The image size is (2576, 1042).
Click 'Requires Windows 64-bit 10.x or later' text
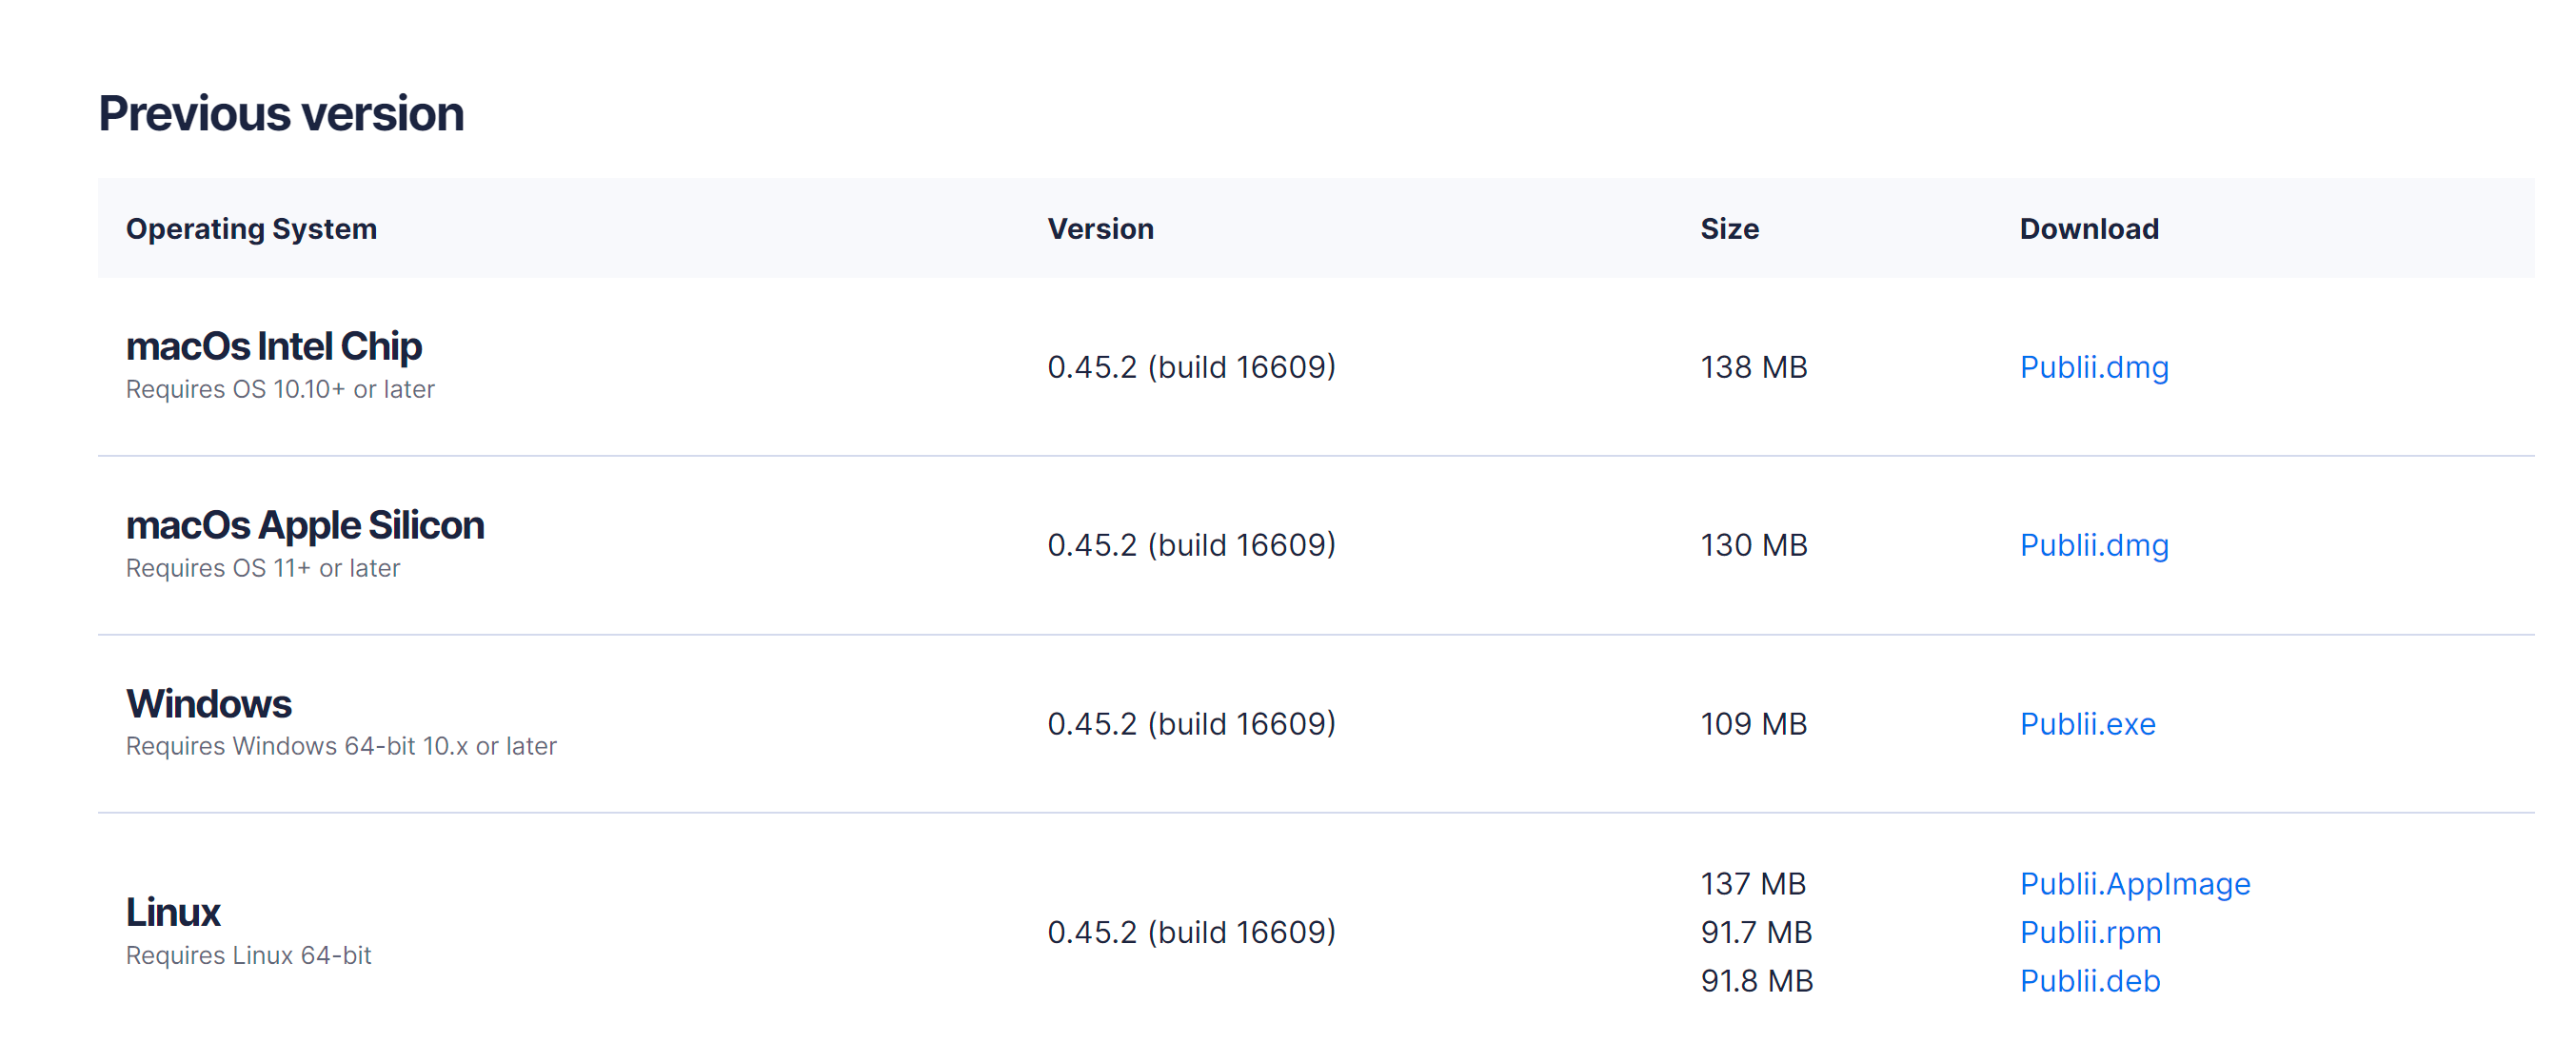coord(341,746)
